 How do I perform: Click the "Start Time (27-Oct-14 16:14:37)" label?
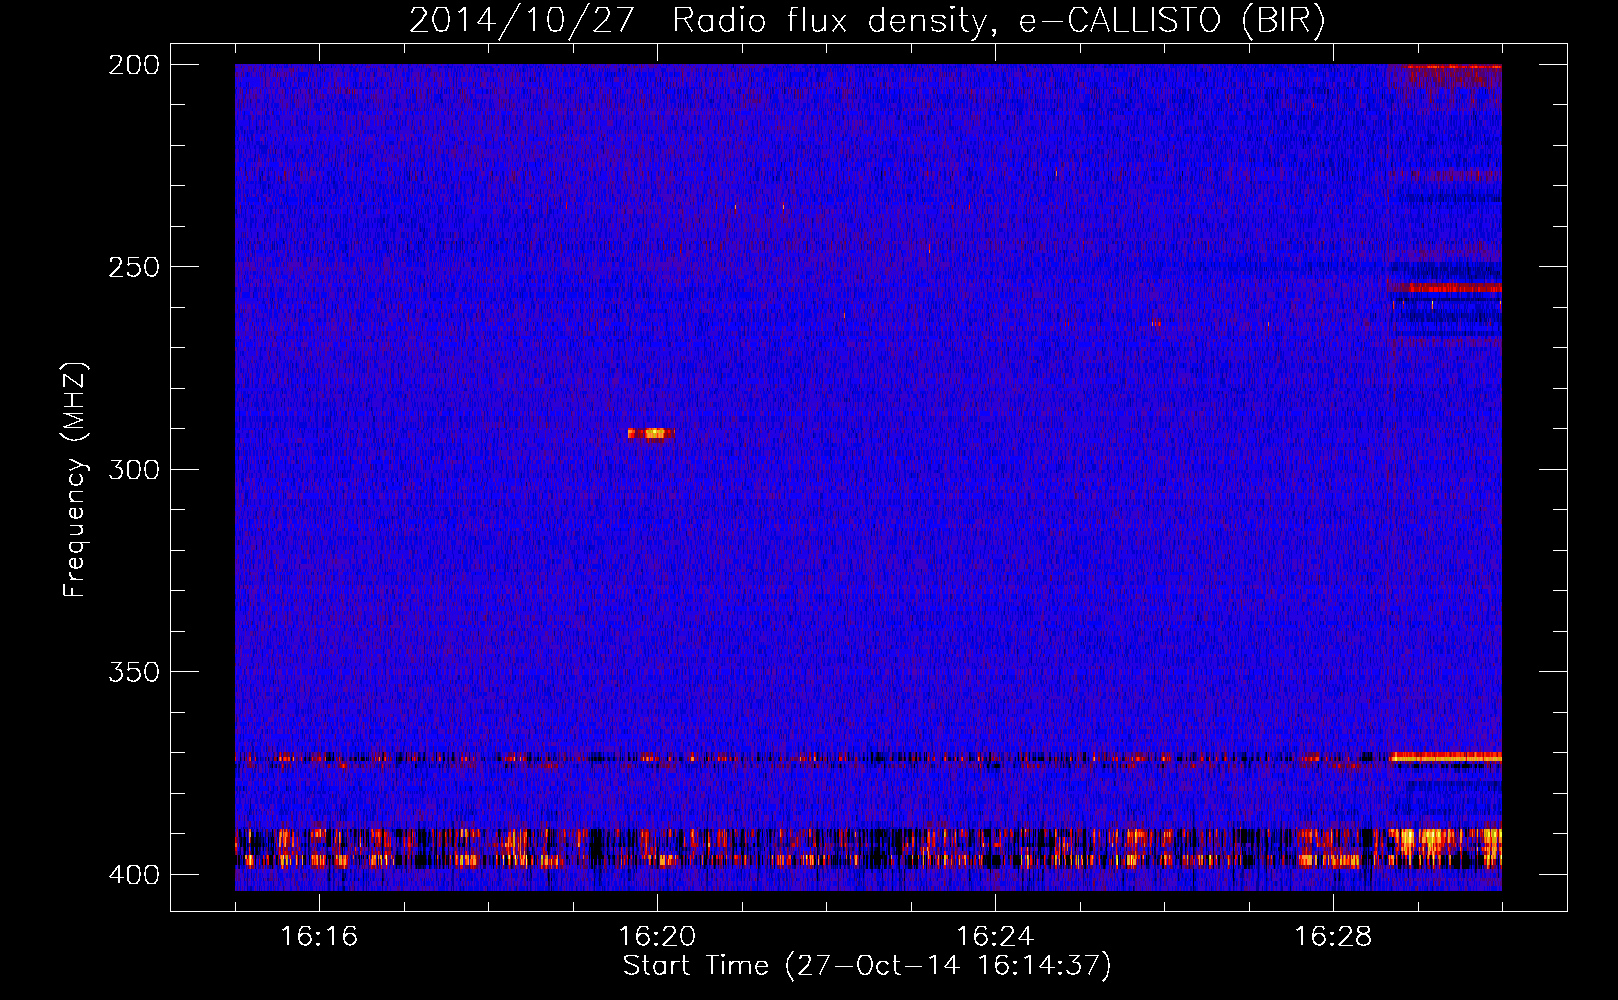pyautogui.click(x=867, y=966)
